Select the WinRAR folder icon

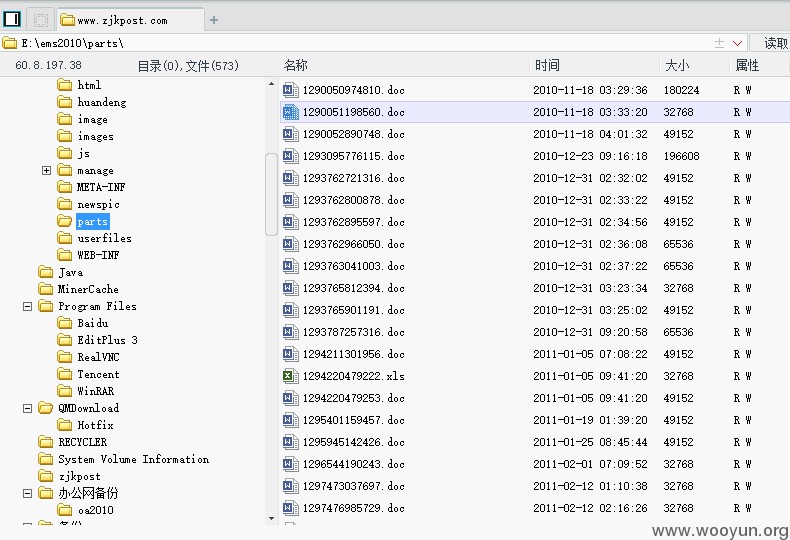click(64, 391)
